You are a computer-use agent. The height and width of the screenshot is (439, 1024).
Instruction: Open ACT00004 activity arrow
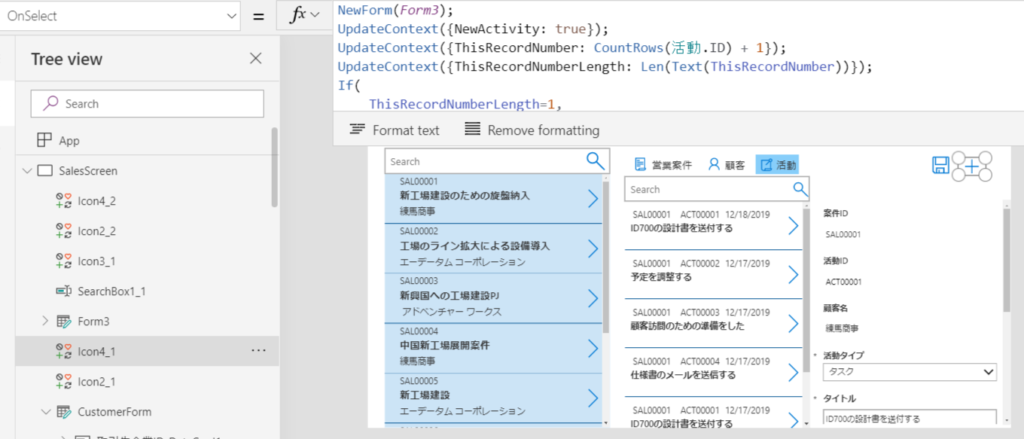(x=793, y=372)
